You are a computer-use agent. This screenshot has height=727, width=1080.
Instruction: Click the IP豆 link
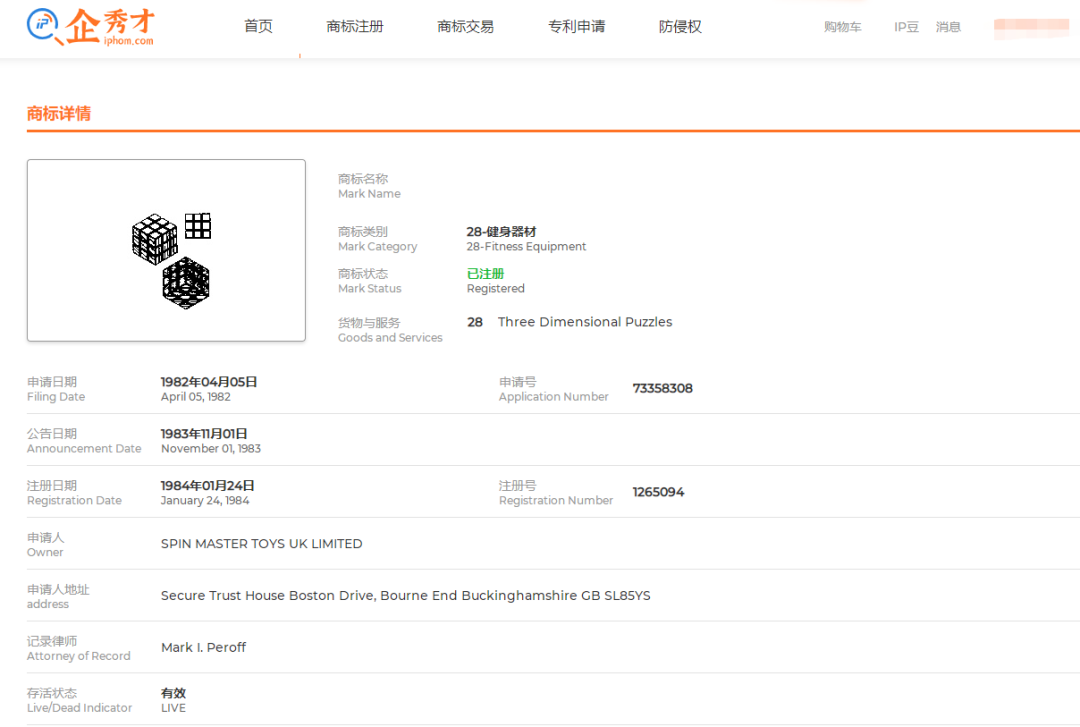[x=906, y=27]
